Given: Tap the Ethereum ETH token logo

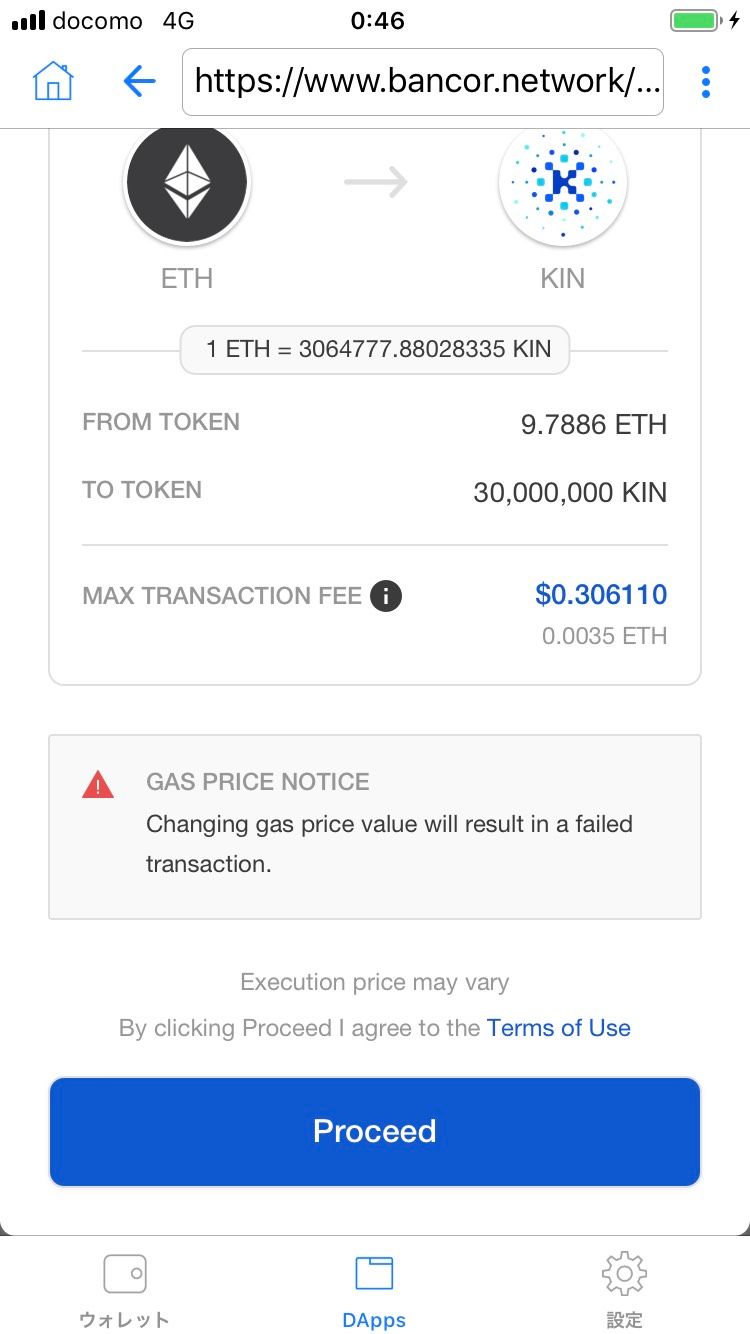Looking at the screenshot, I should pos(187,182).
